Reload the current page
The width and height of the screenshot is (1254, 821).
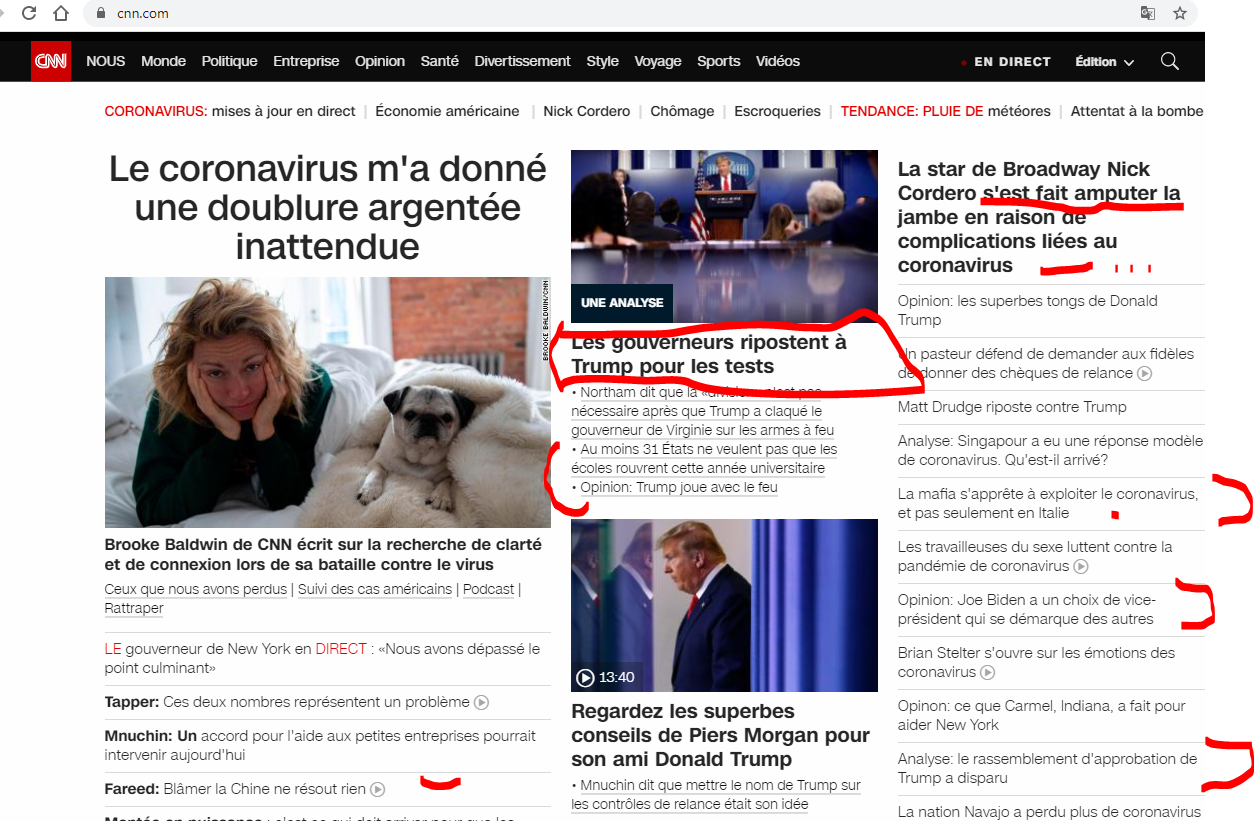28,14
